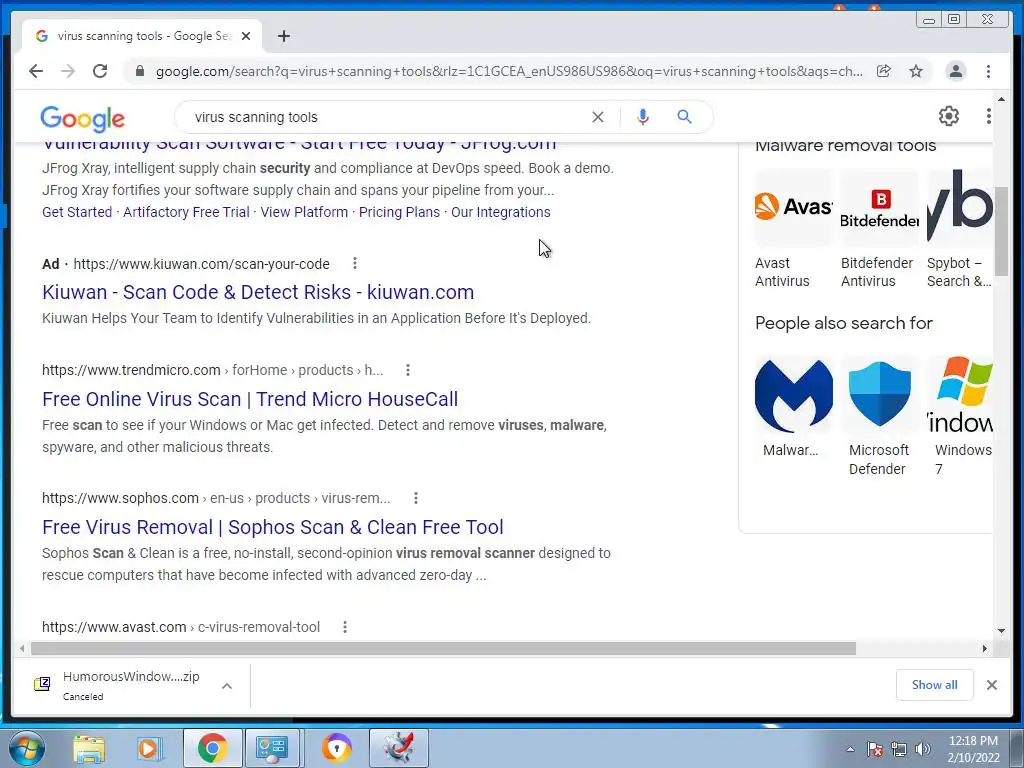This screenshot has width=1024, height=768.
Task: Follow the Get Started sitelink
Action: pyautogui.click(x=77, y=212)
